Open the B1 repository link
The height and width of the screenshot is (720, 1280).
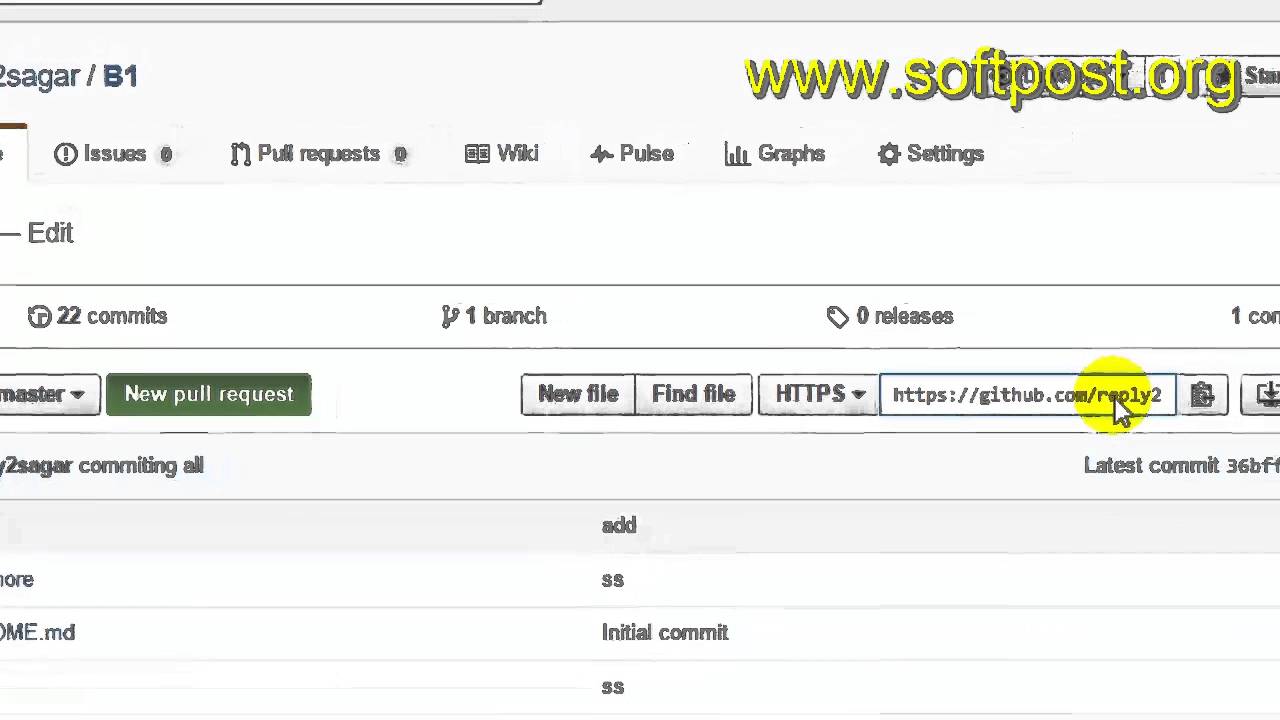pos(120,76)
